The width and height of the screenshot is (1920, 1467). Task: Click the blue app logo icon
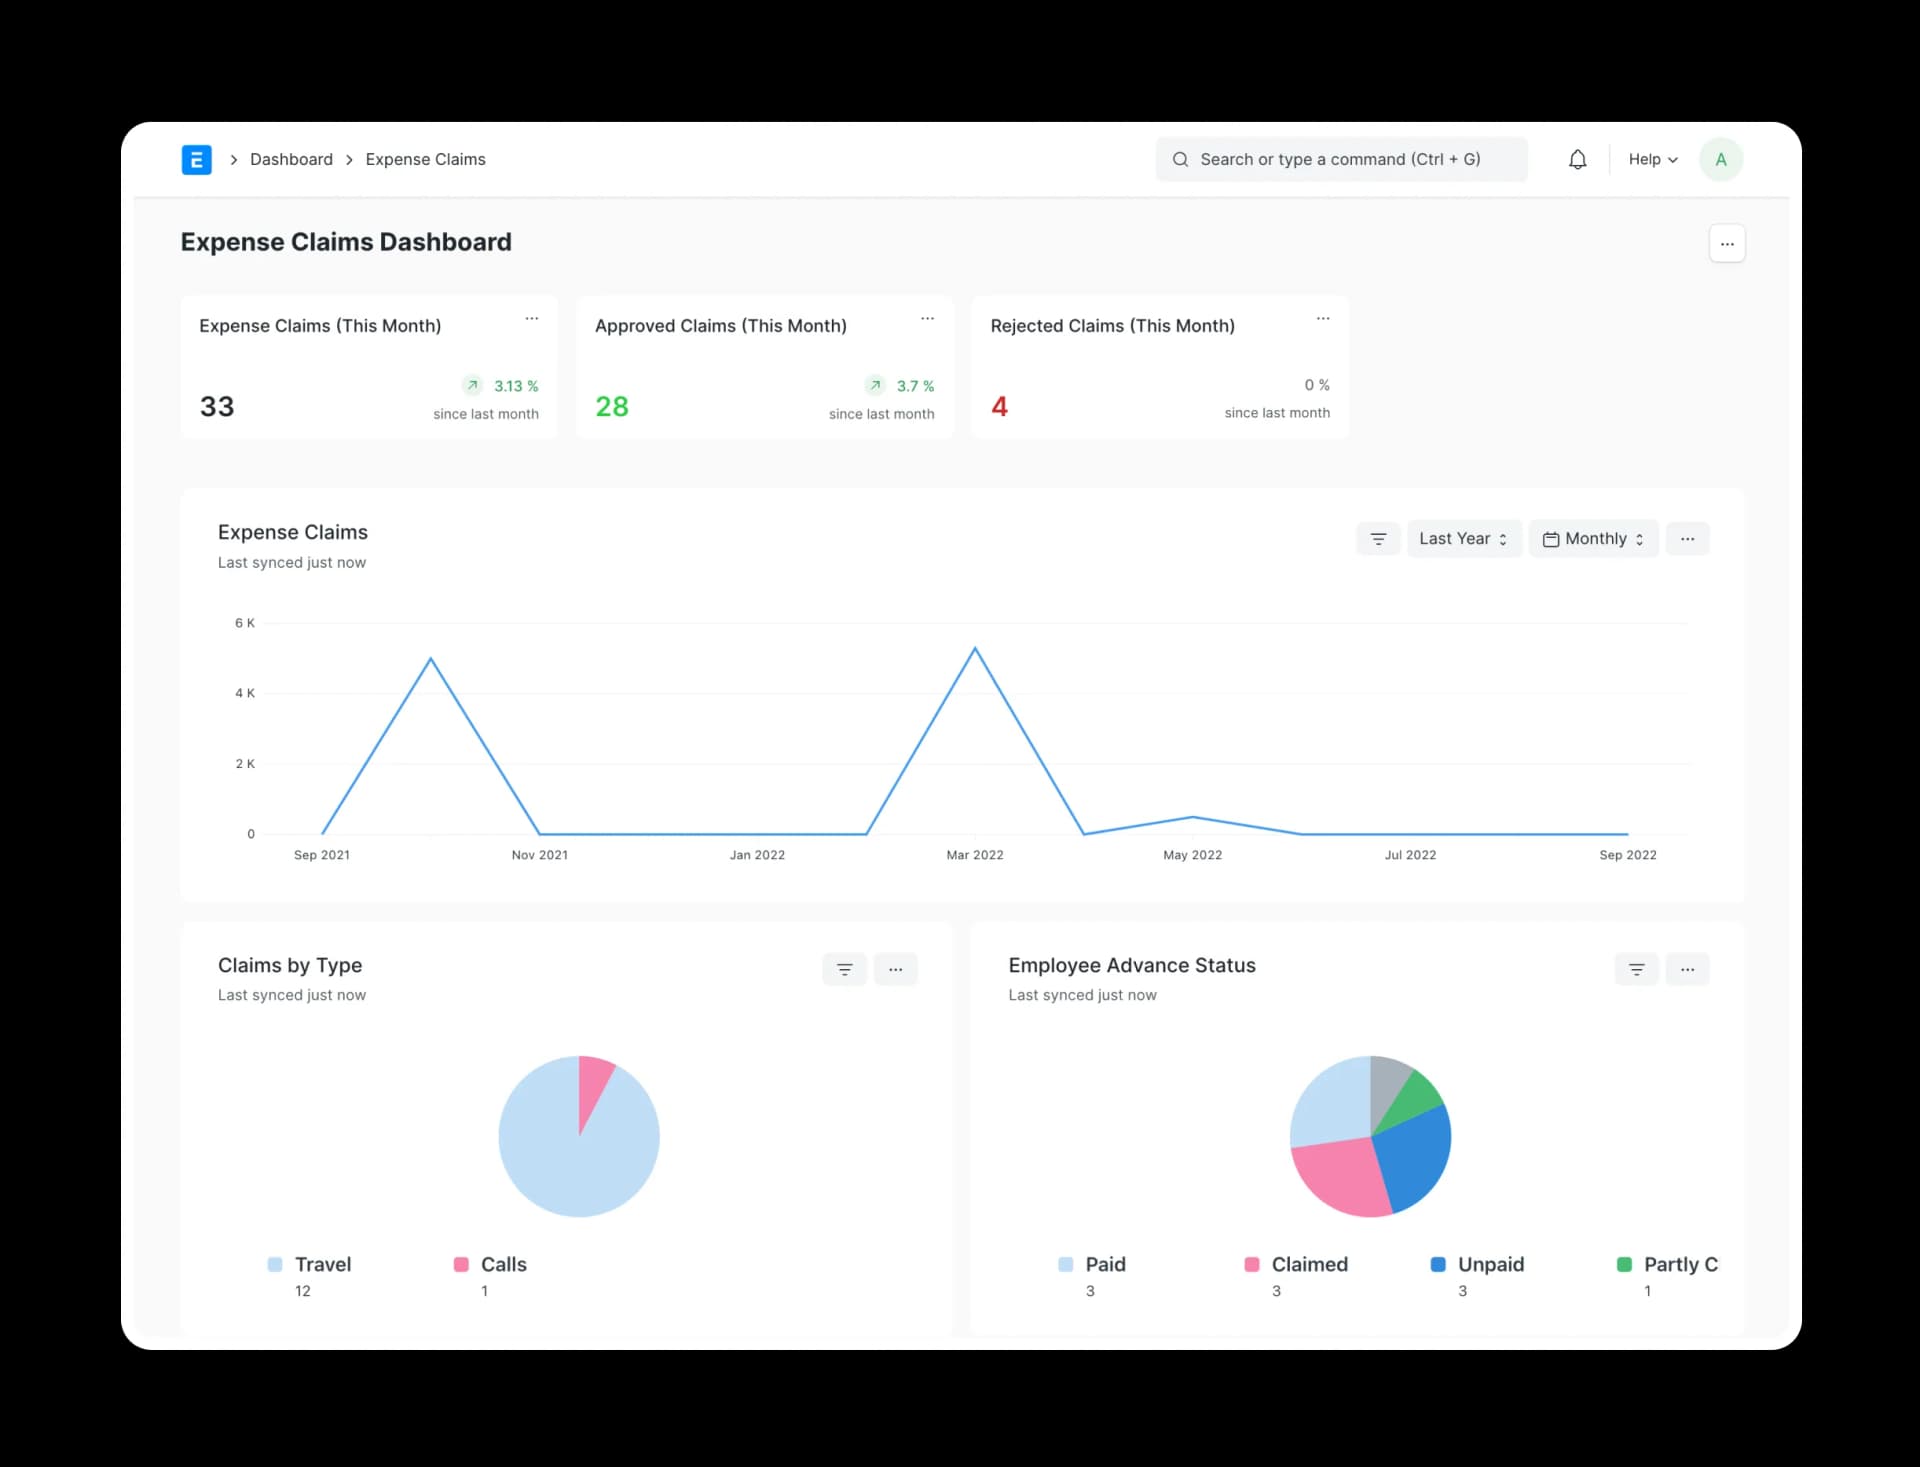coord(196,160)
